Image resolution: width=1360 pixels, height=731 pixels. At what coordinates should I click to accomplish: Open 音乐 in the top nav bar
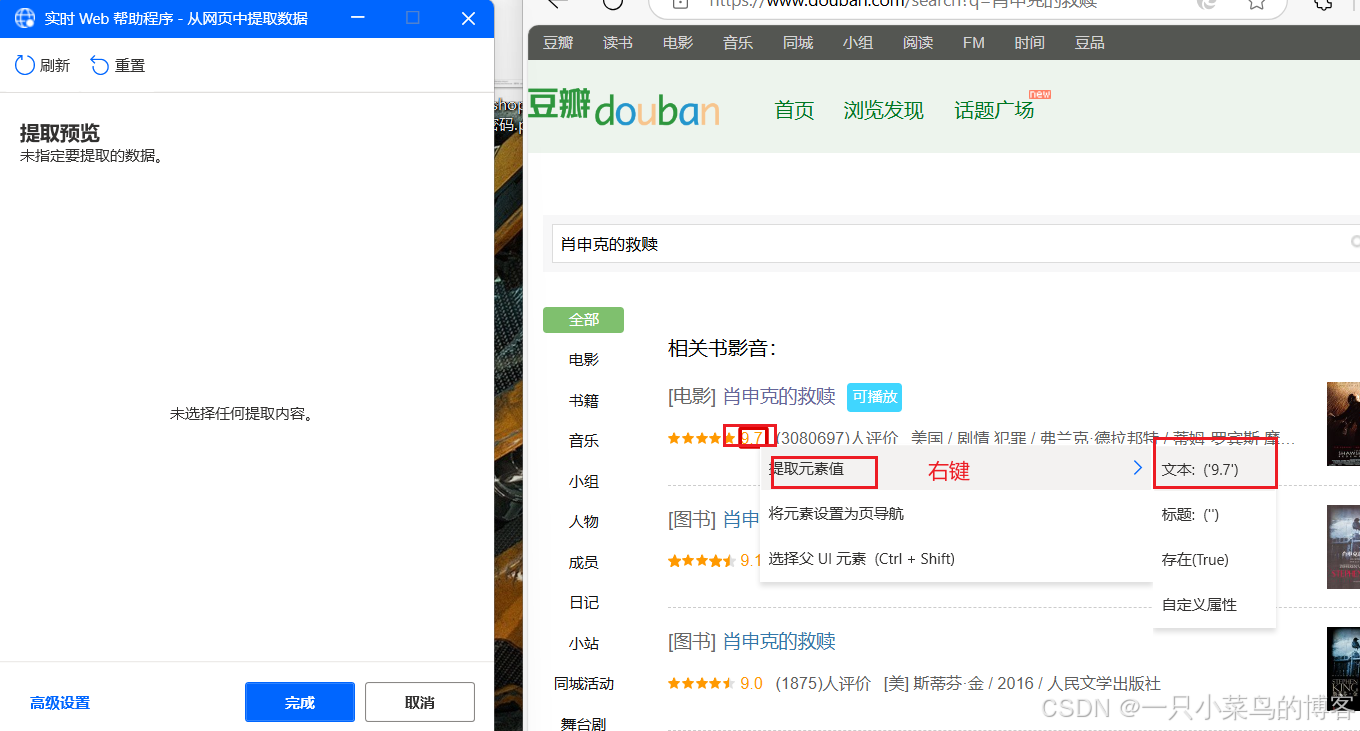[738, 42]
